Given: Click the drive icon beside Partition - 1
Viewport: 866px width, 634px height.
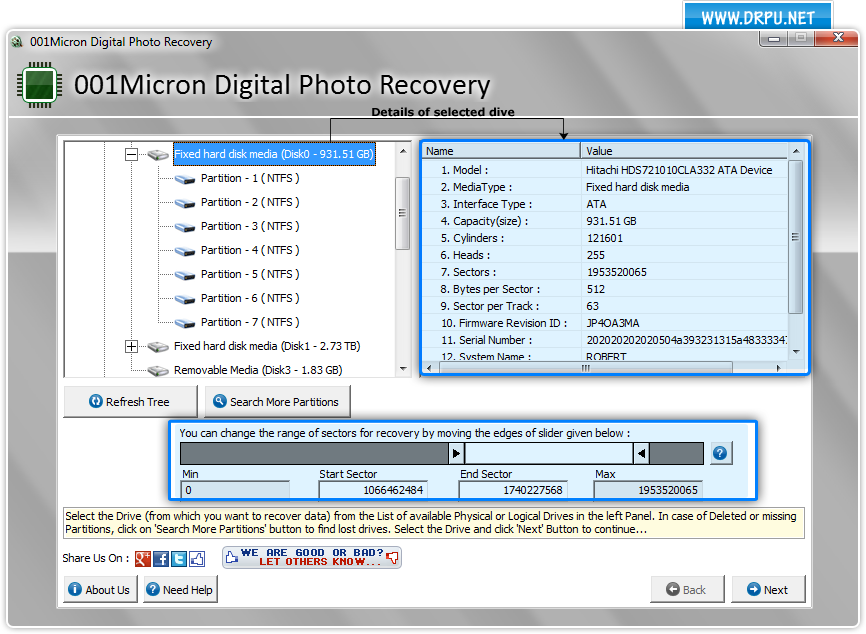Looking at the screenshot, I should pyautogui.click(x=184, y=179).
